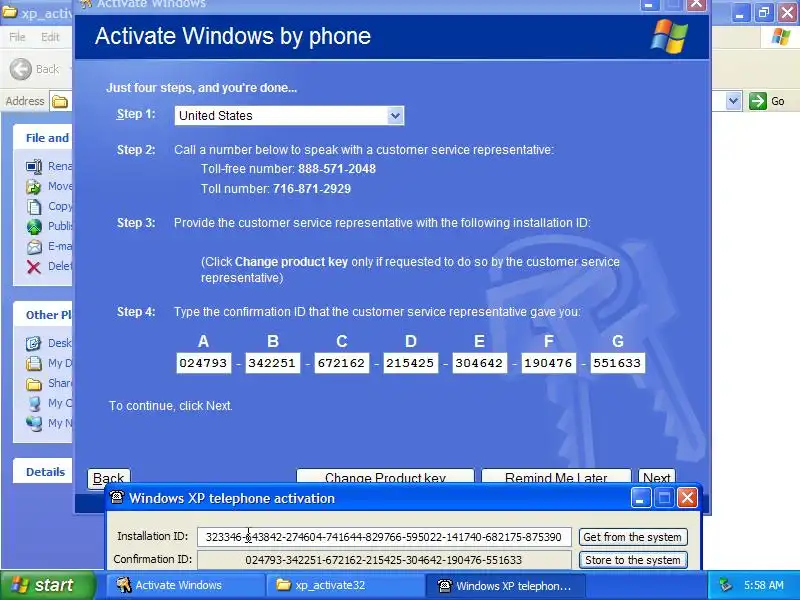Expand the Explorer address bar dropdown arrow

pyautogui.click(x=733, y=101)
